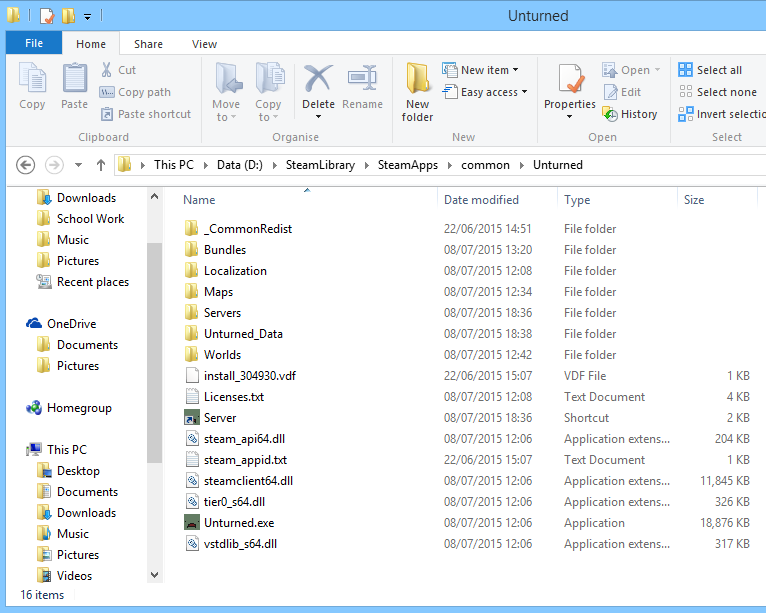
Task: Sort by Date modified column header
Action: (481, 200)
